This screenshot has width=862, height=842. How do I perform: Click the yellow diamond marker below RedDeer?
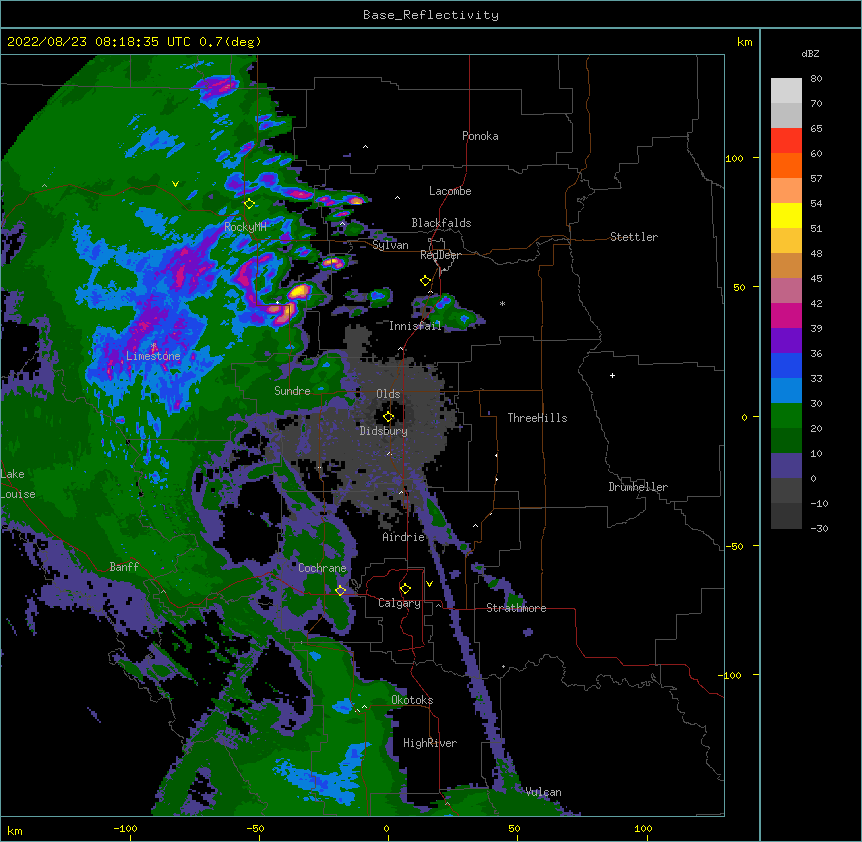[x=426, y=281]
